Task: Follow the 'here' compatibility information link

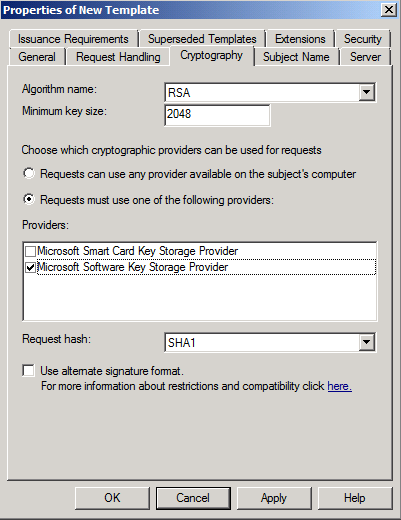Action: point(339,386)
